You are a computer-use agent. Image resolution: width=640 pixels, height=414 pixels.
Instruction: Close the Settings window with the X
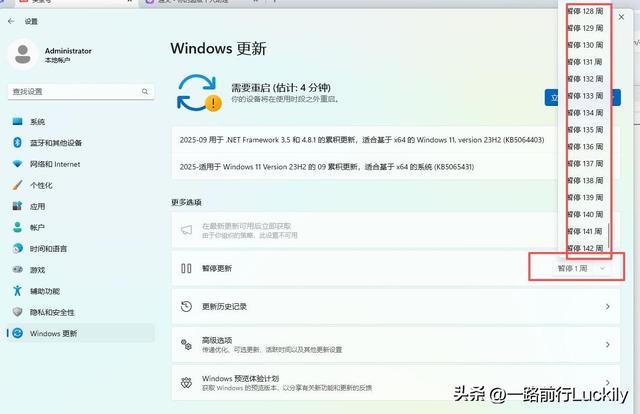(621, 17)
